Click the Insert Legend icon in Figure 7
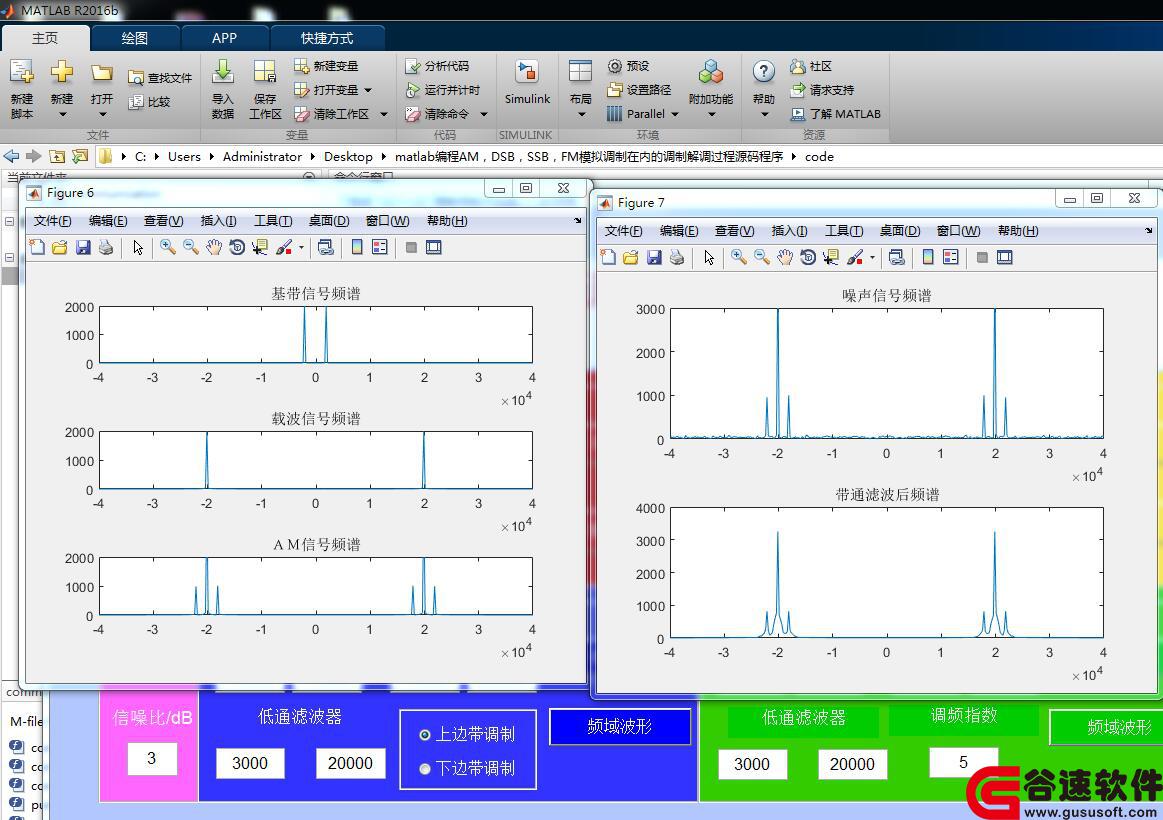 [x=951, y=257]
